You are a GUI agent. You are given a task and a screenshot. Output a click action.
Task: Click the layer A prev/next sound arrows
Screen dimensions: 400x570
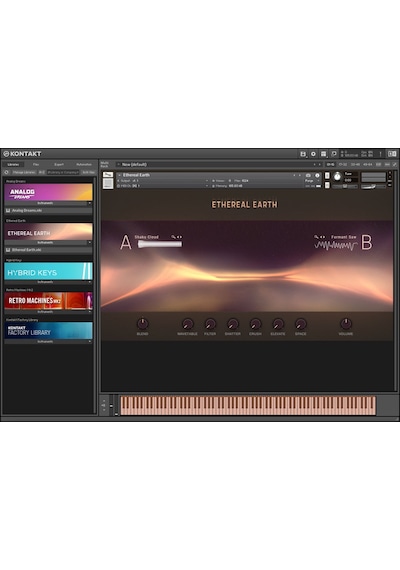(179, 237)
